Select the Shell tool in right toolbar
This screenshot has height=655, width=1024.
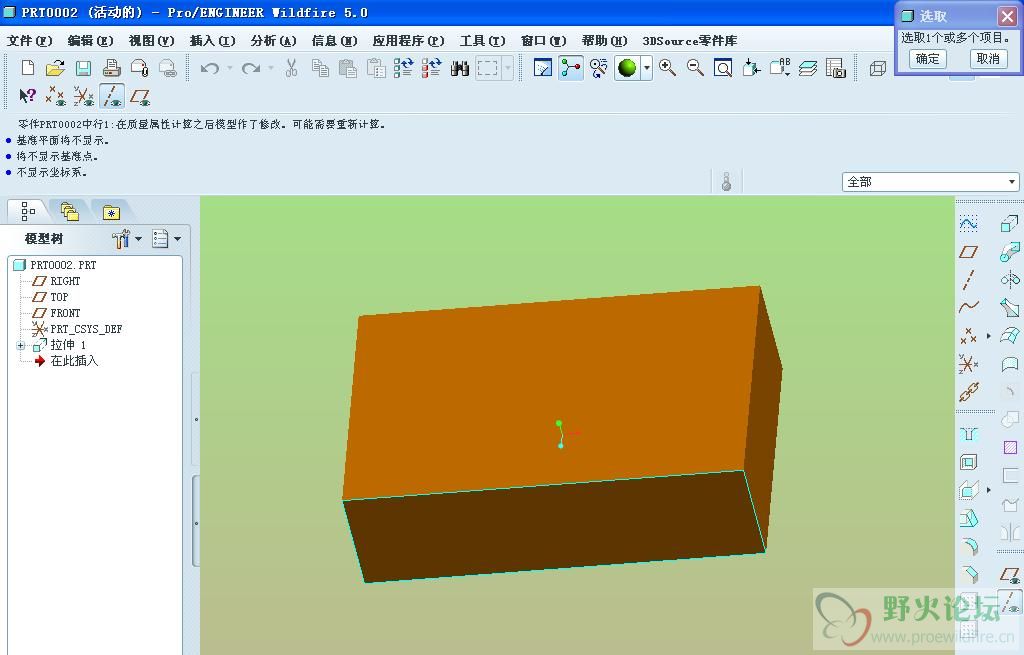point(968,462)
